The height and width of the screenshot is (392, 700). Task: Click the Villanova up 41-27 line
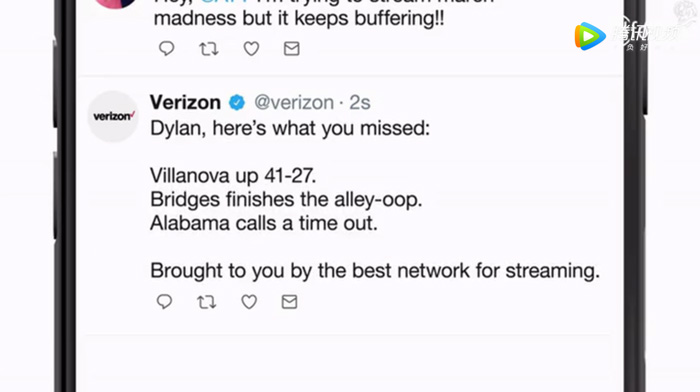[x=233, y=175]
